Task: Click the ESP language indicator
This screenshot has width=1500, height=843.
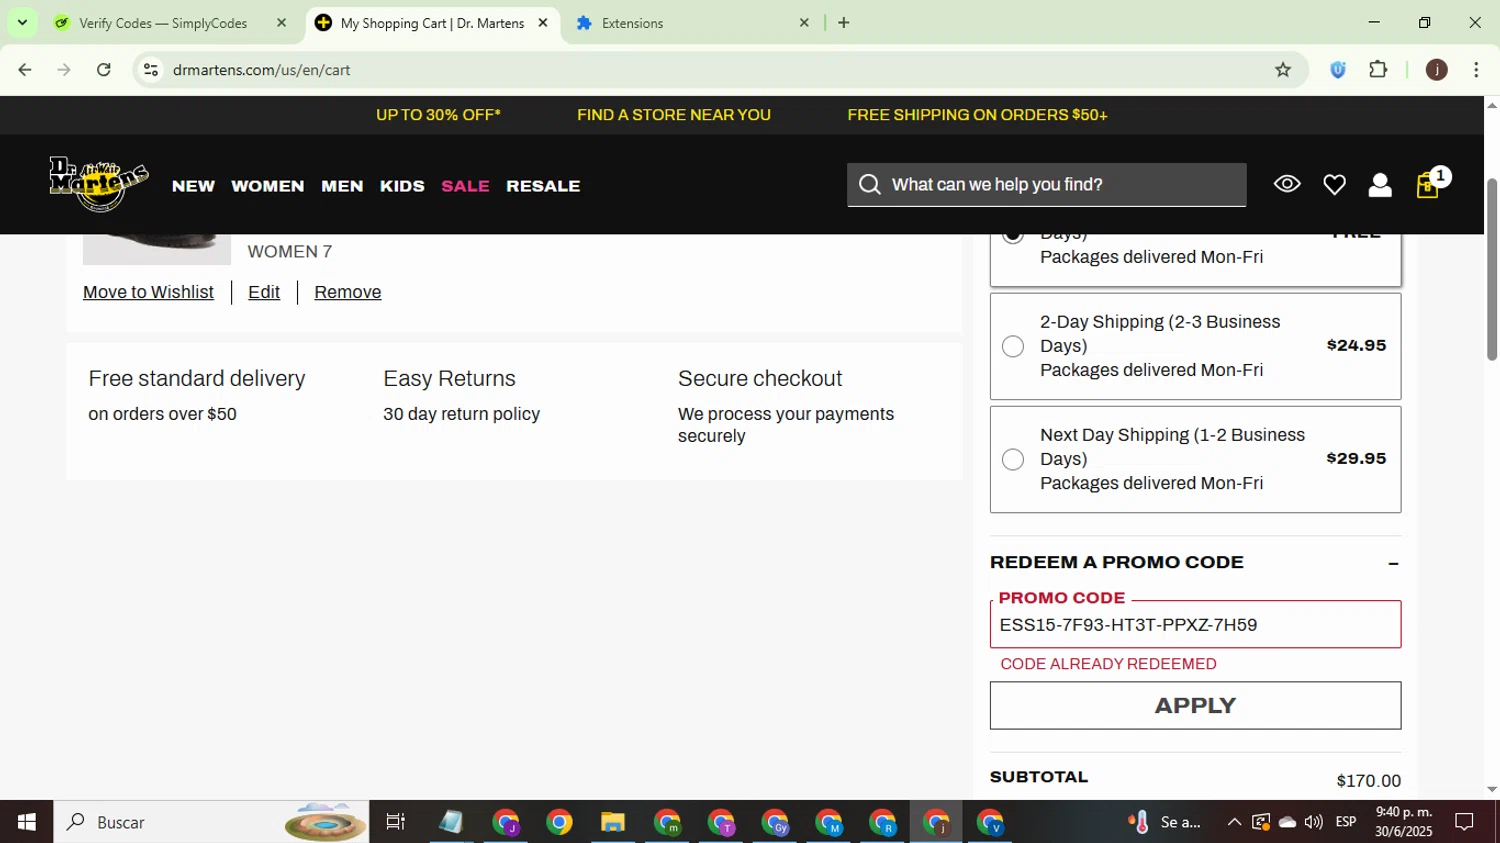Action: click(x=1346, y=822)
